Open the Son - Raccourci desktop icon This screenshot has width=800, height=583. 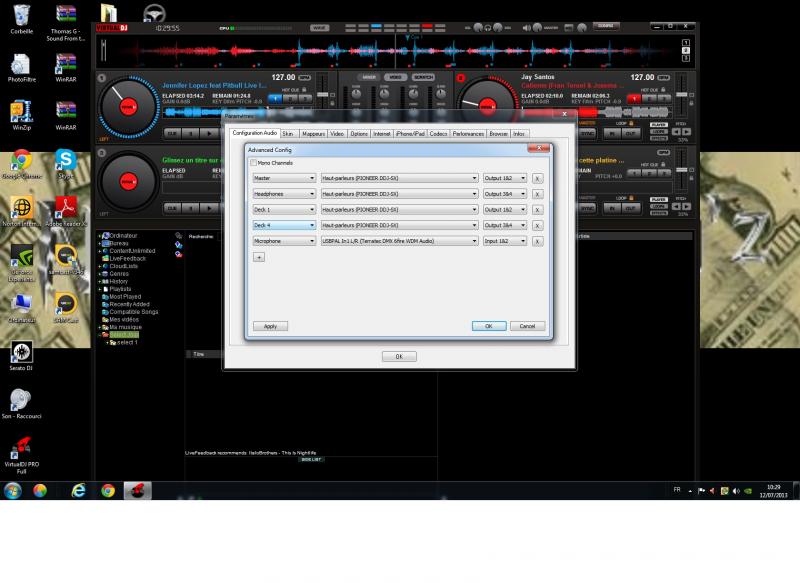click(21, 404)
